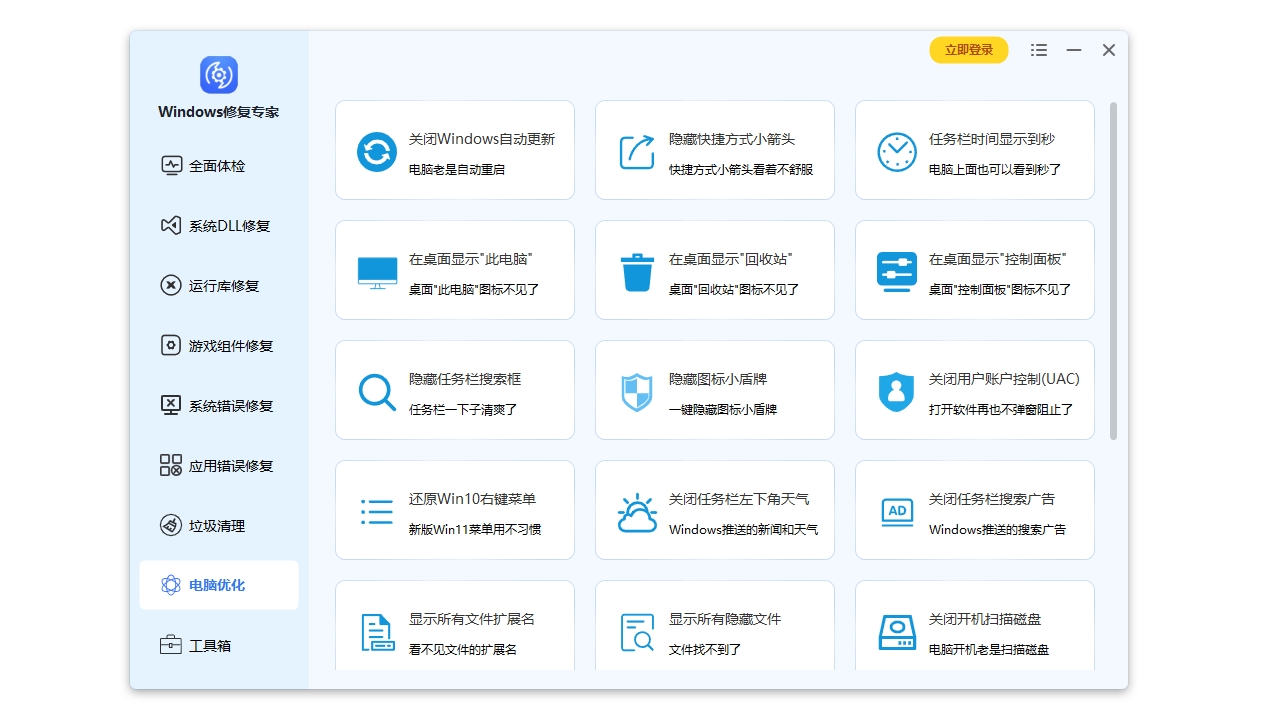Click the clock icon for 任务栏时间显示到秒
This screenshot has height=720, width=1280.
(x=896, y=150)
